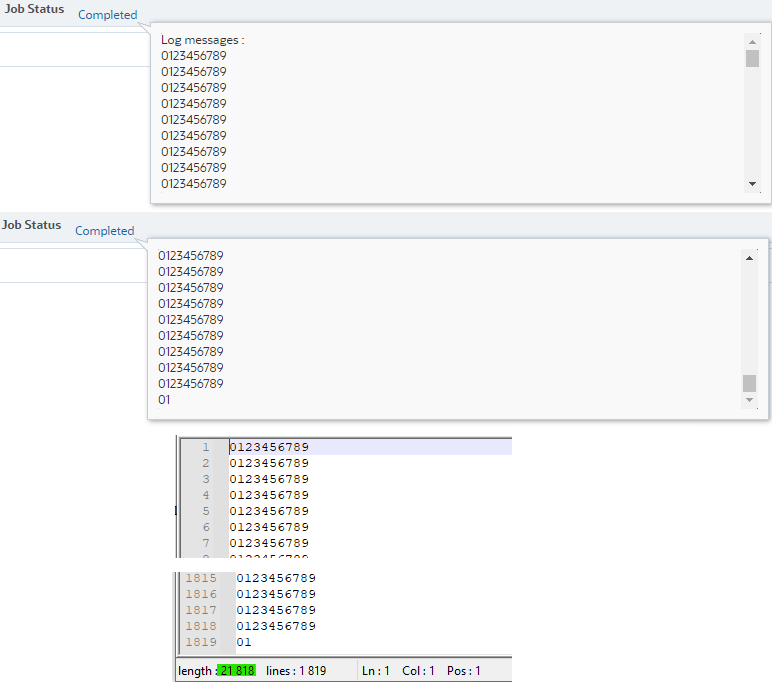Click the Completed link above the popup ending in 01
The image size is (784, 700).
104,231
